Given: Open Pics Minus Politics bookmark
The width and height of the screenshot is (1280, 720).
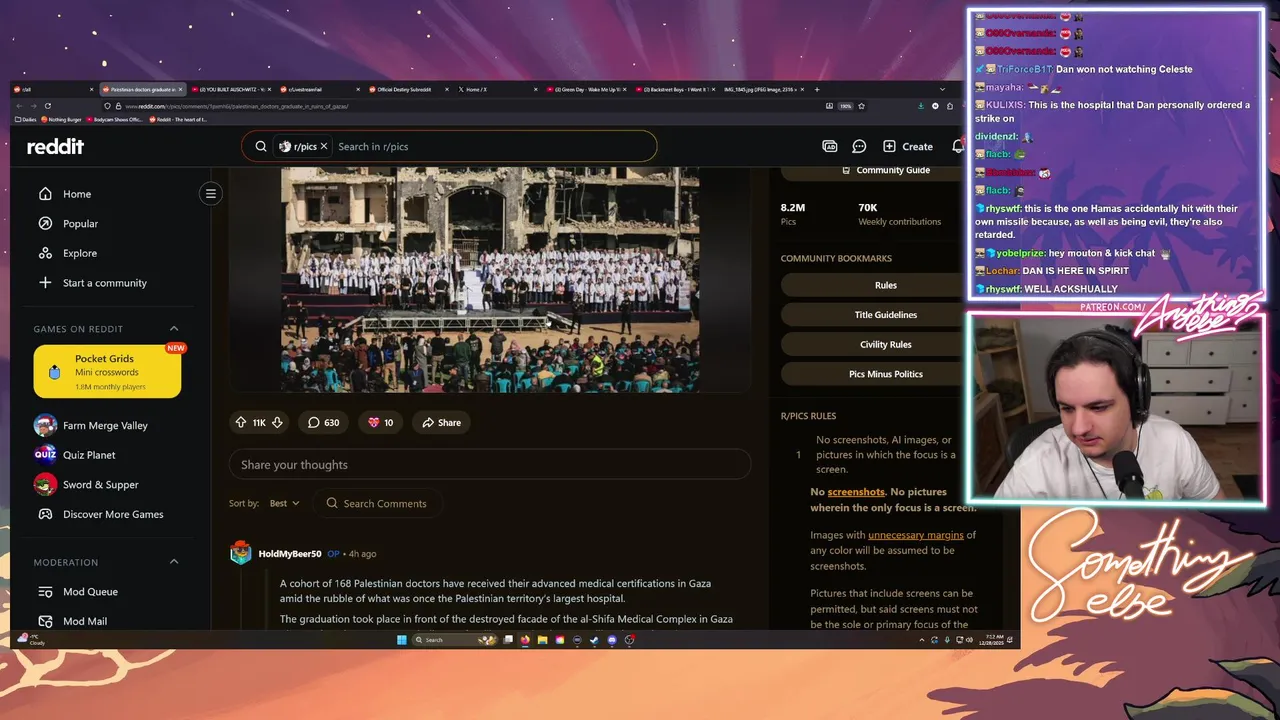Looking at the screenshot, I should pyautogui.click(x=886, y=374).
